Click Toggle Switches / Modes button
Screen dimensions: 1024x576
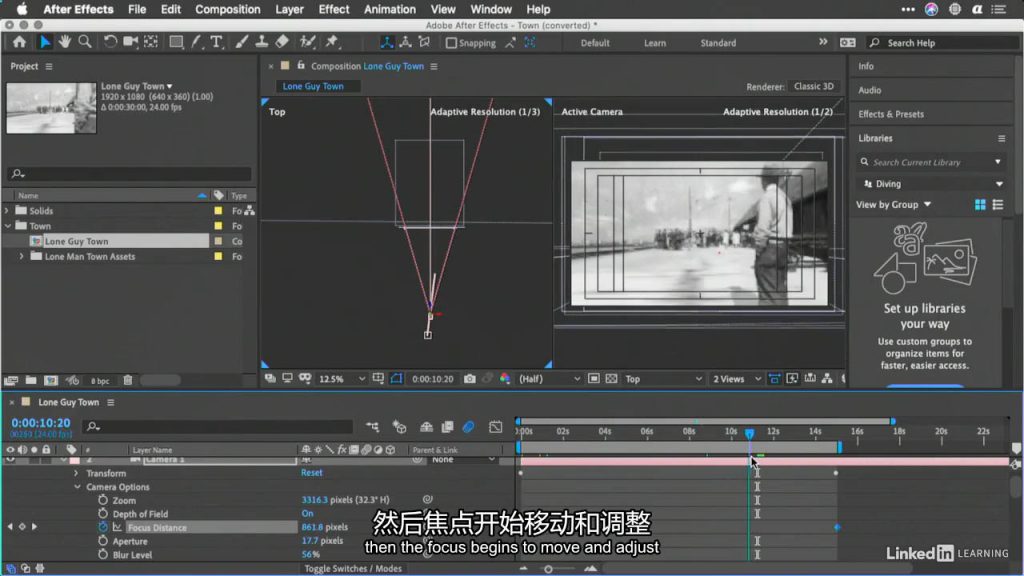point(353,568)
